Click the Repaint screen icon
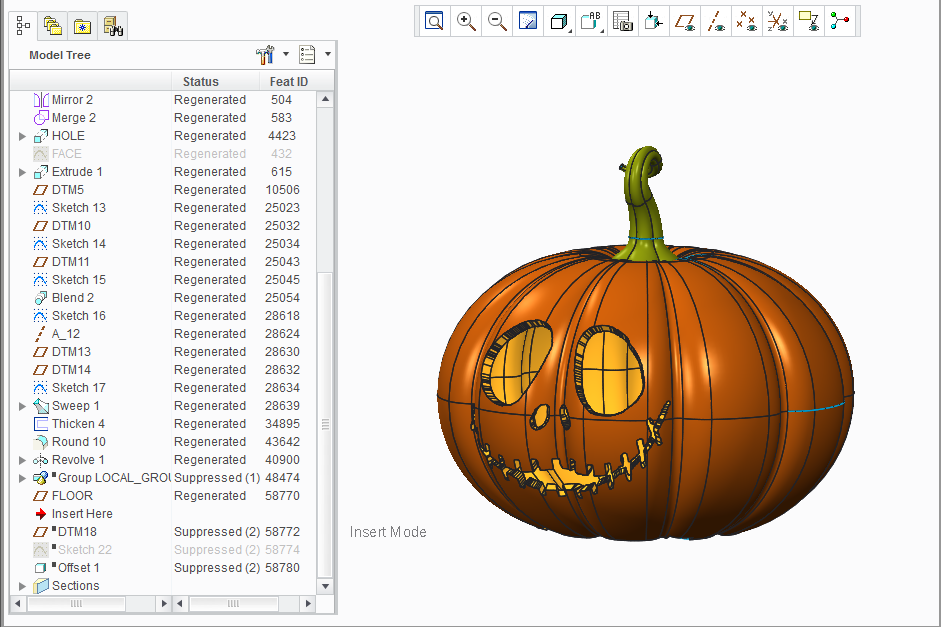Image resolution: width=941 pixels, height=627 pixels. pyautogui.click(x=528, y=22)
